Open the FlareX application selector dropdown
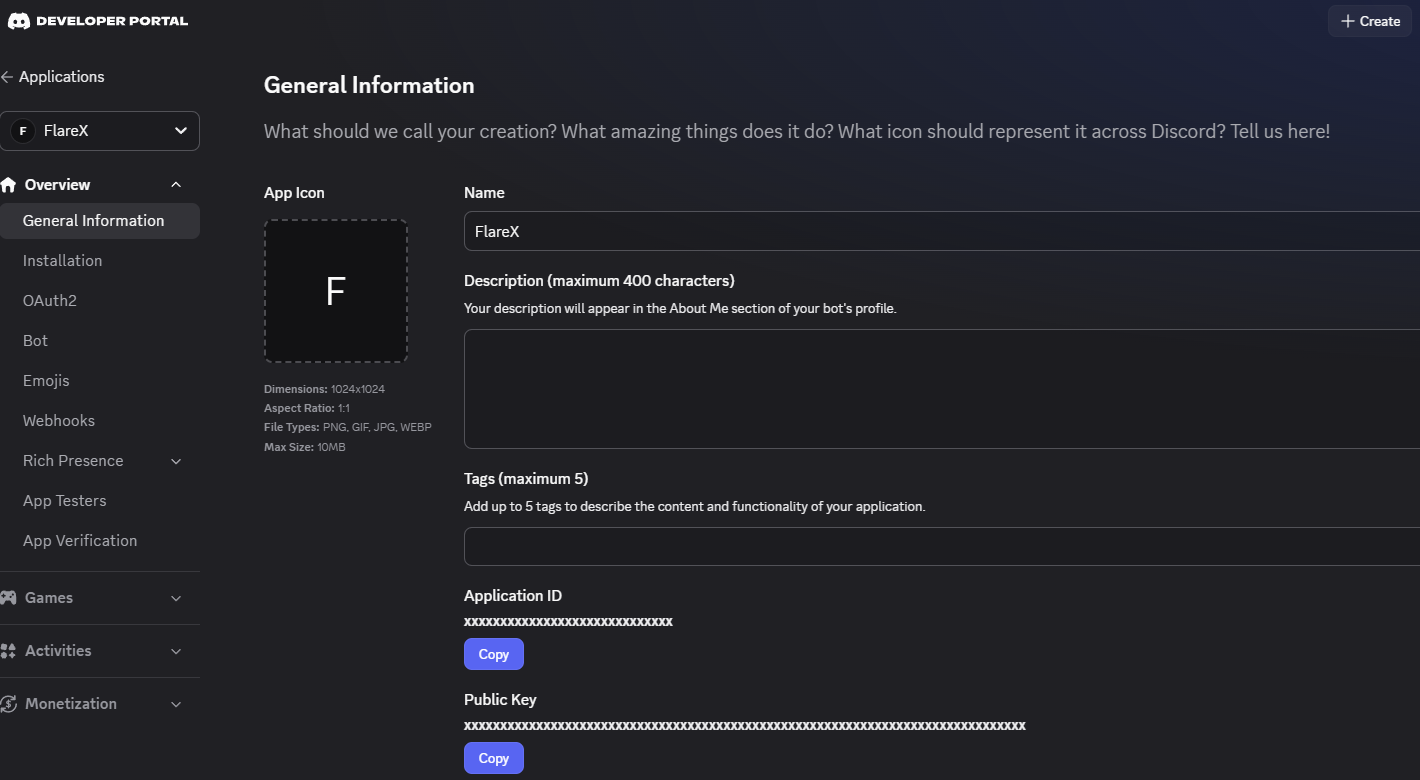Viewport: 1420px width, 780px height. (100, 131)
